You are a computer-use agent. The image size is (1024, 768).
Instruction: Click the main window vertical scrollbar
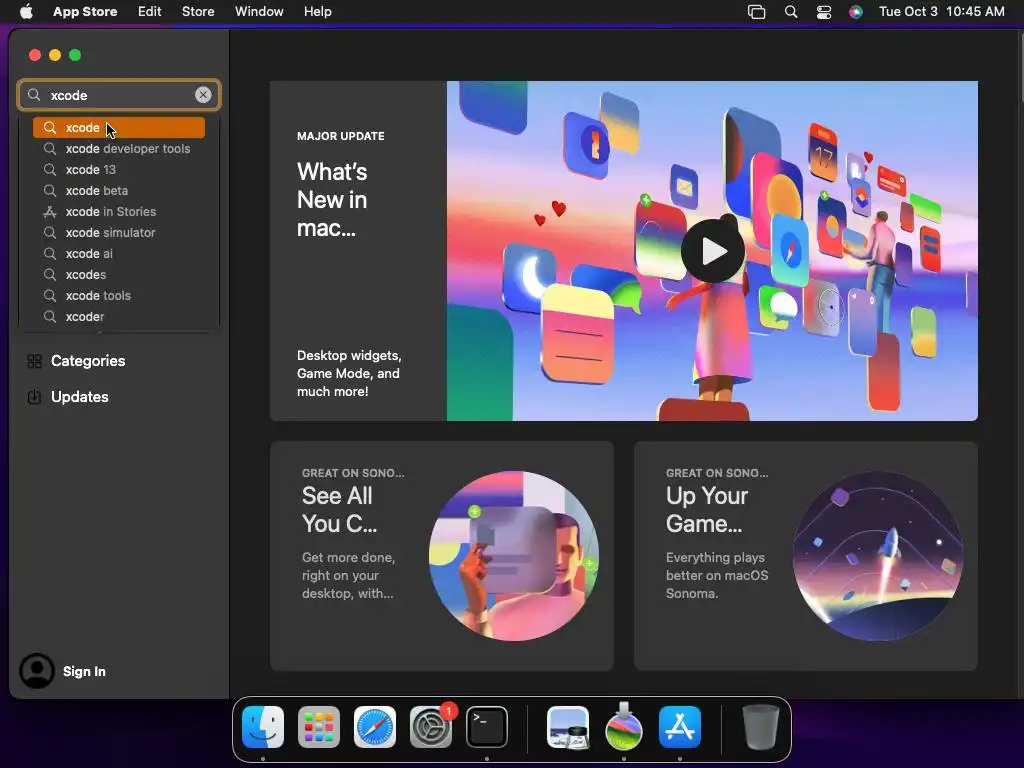(x=1021, y=65)
